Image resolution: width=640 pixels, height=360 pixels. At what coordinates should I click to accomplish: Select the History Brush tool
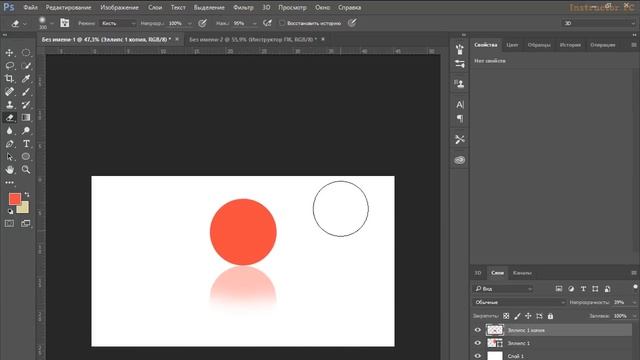click(x=26, y=105)
